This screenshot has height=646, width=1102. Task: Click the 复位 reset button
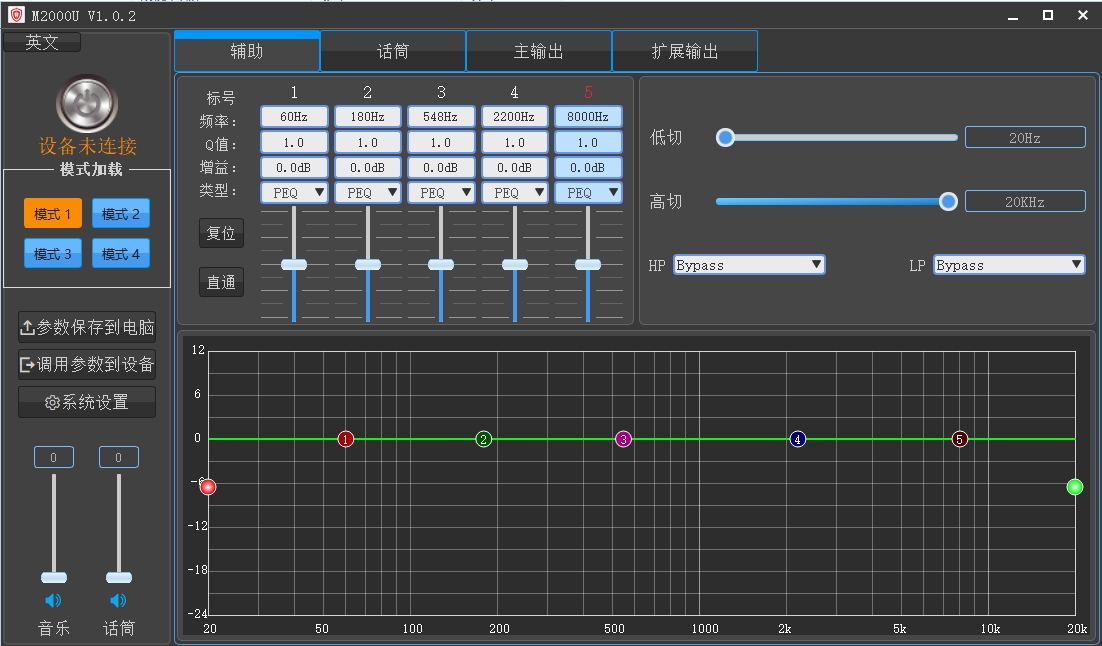click(x=221, y=233)
